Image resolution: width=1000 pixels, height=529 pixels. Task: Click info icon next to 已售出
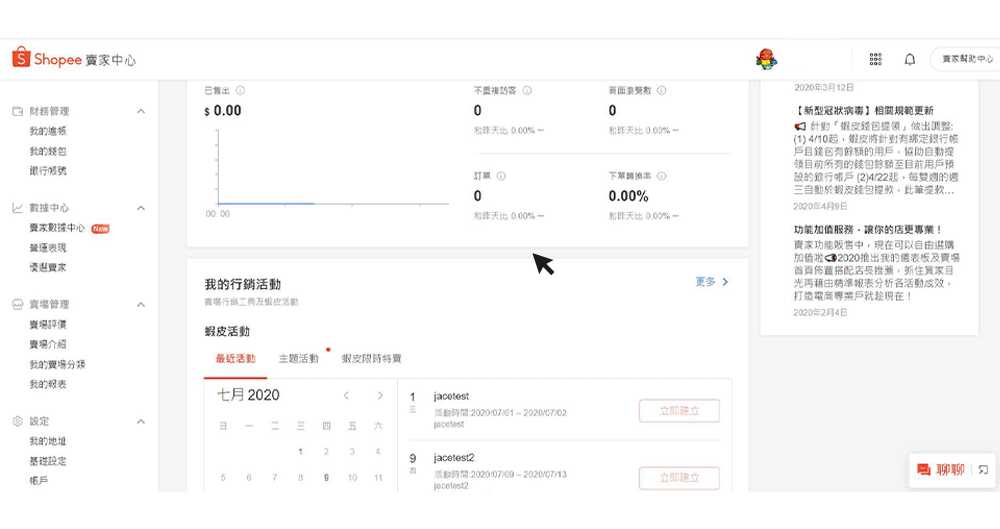pyautogui.click(x=241, y=90)
